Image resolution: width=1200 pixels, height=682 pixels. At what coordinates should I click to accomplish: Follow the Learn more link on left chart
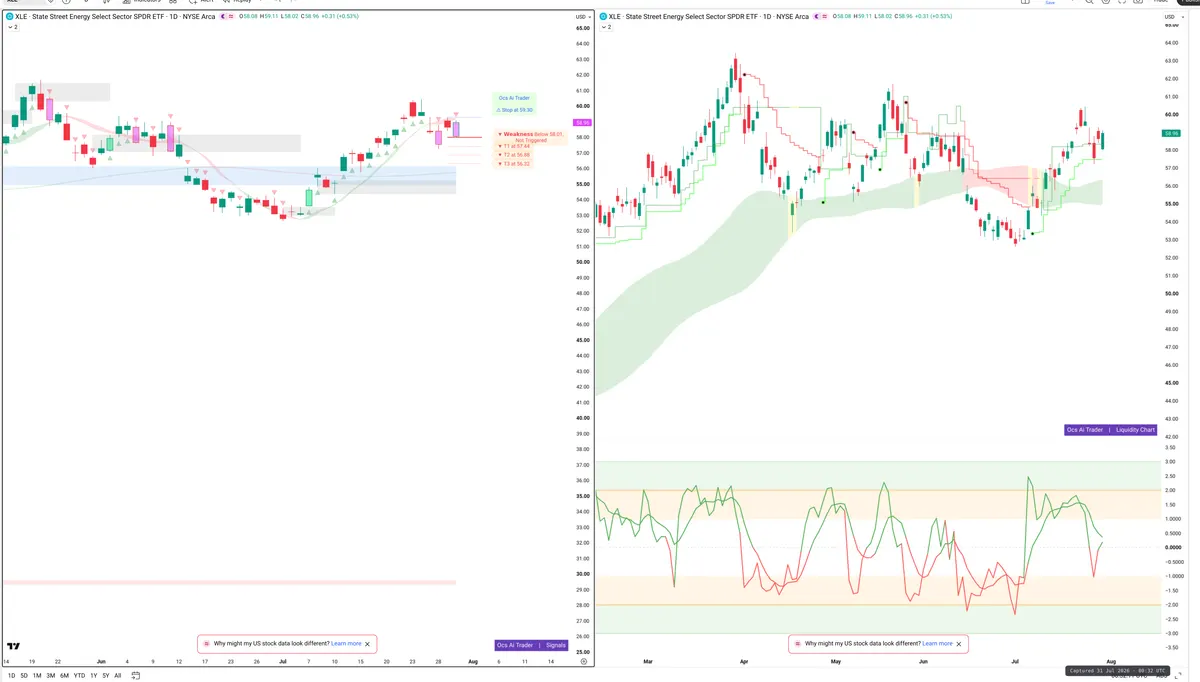point(346,644)
